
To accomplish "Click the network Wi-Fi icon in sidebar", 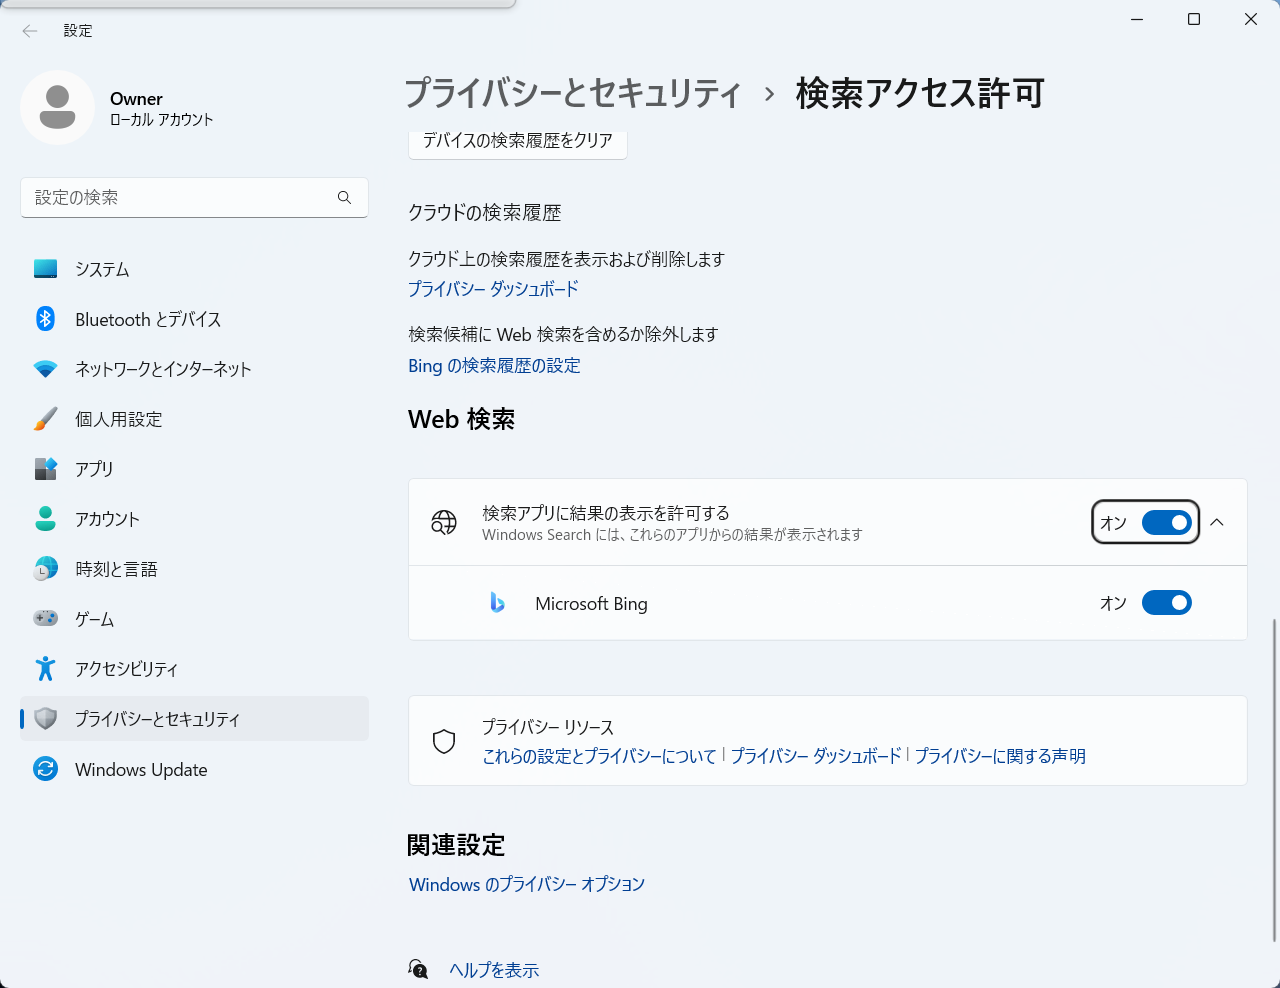I will tap(46, 369).
